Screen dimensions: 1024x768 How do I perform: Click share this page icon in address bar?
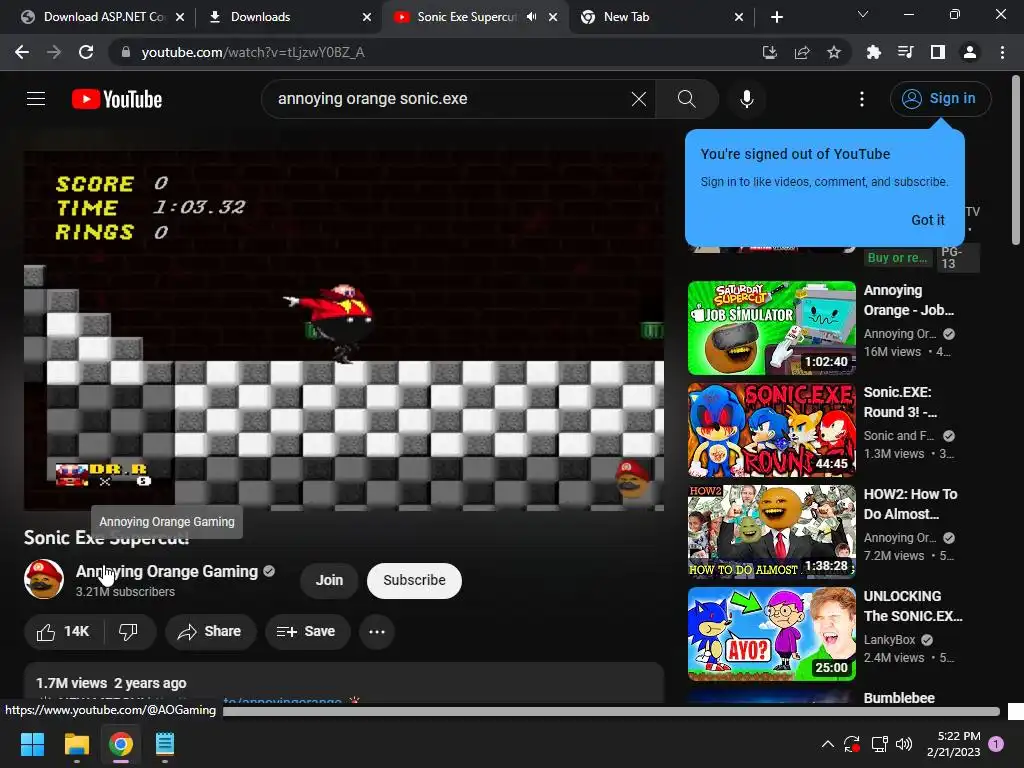coord(802,52)
